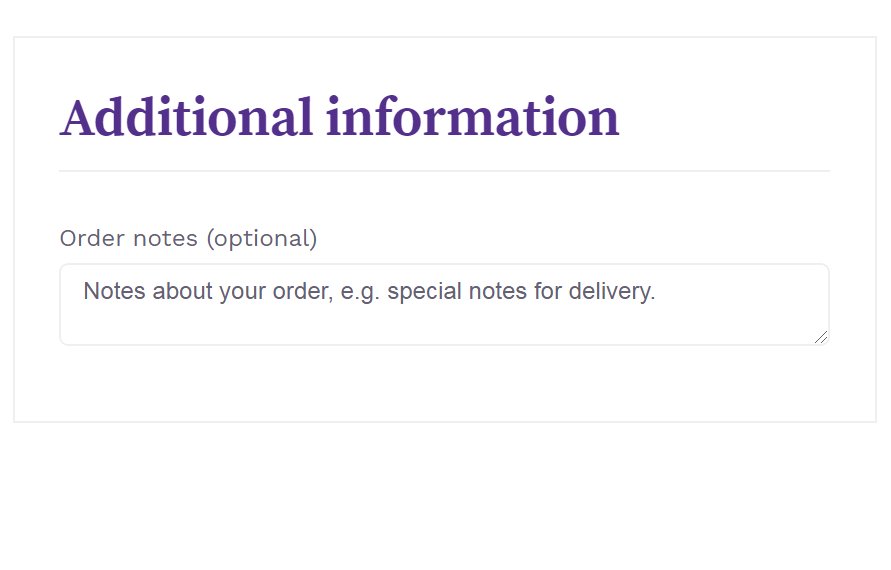Click the word "Notes" in the placeholder
Screen dimensions: 891x570
click(x=115, y=291)
